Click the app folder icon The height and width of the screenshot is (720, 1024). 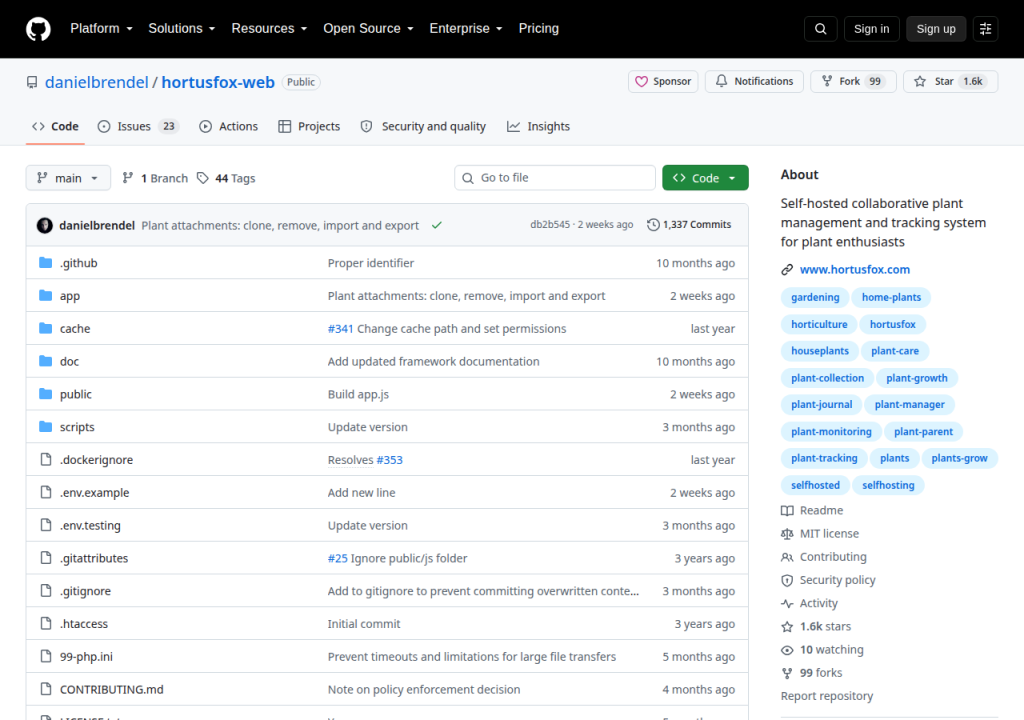(46, 295)
